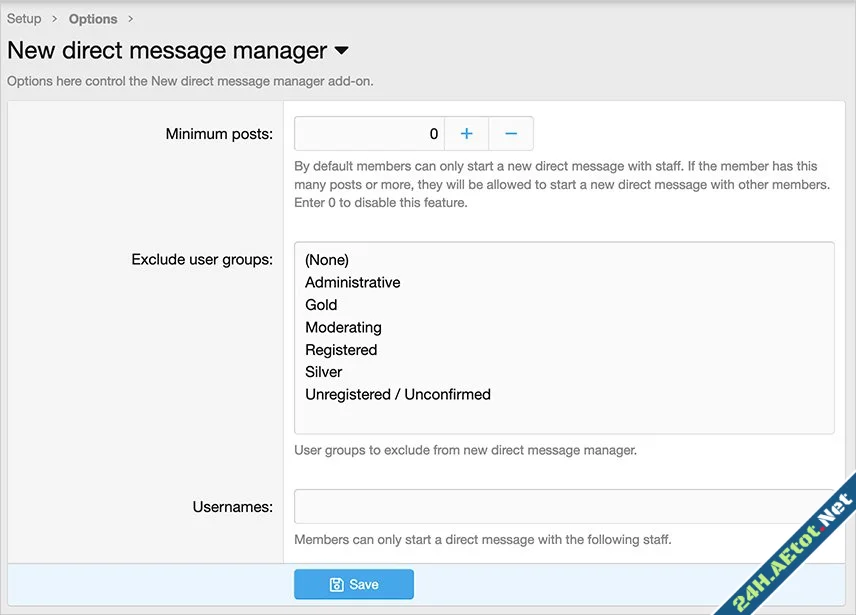This screenshot has width=856, height=615.
Task: Select the Registered user group
Action: [x=341, y=349]
